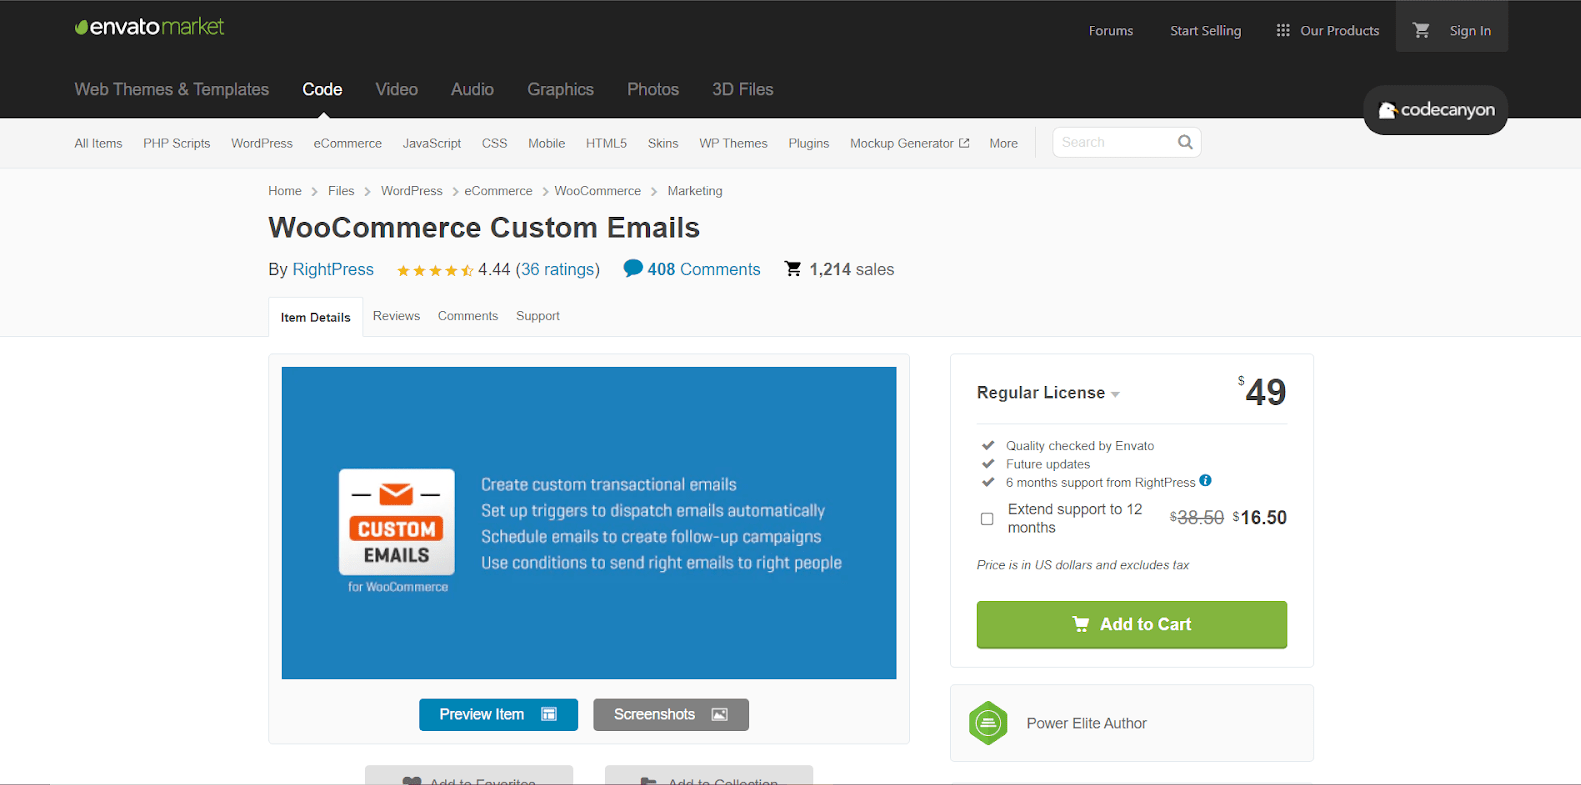Screen dimensions: 1581x785
Task: Click the star rating icons
Action: [435, 270]
